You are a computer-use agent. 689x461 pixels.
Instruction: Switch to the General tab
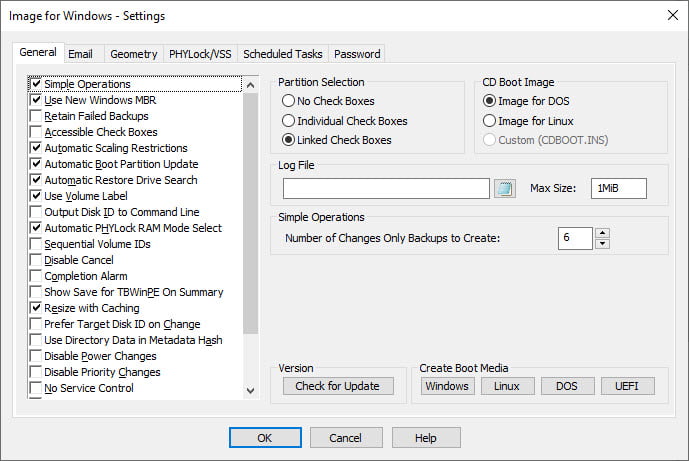coord(38,52)
